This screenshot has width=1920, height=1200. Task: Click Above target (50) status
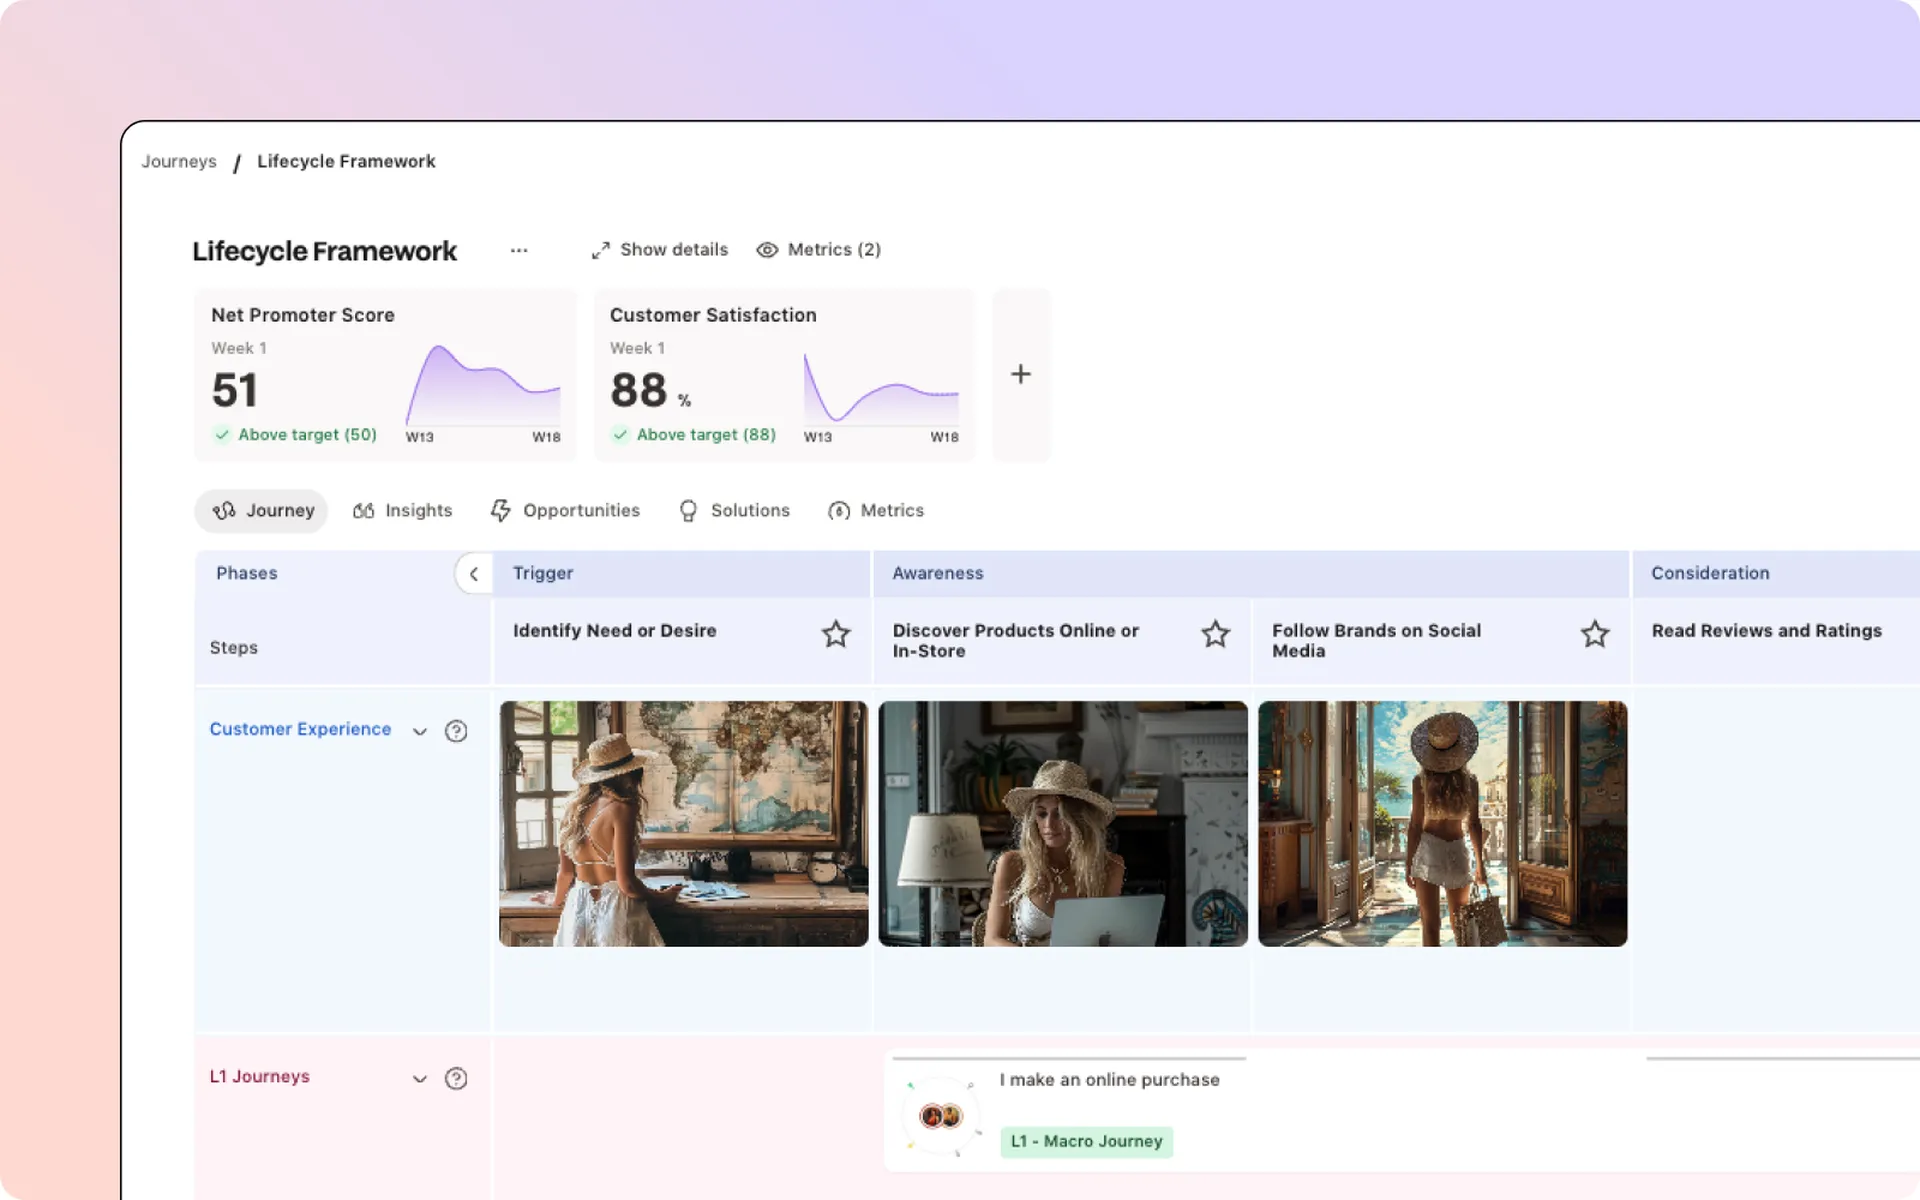296,435
